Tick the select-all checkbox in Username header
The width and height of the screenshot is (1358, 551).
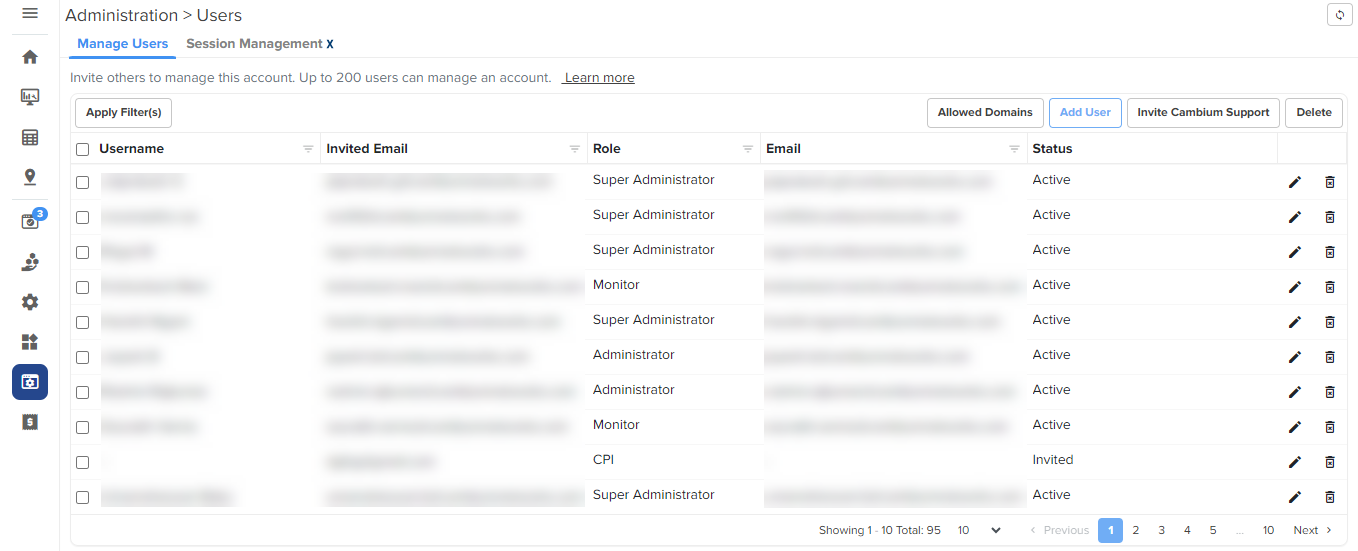pyautogui.click(x=83, y=149)
